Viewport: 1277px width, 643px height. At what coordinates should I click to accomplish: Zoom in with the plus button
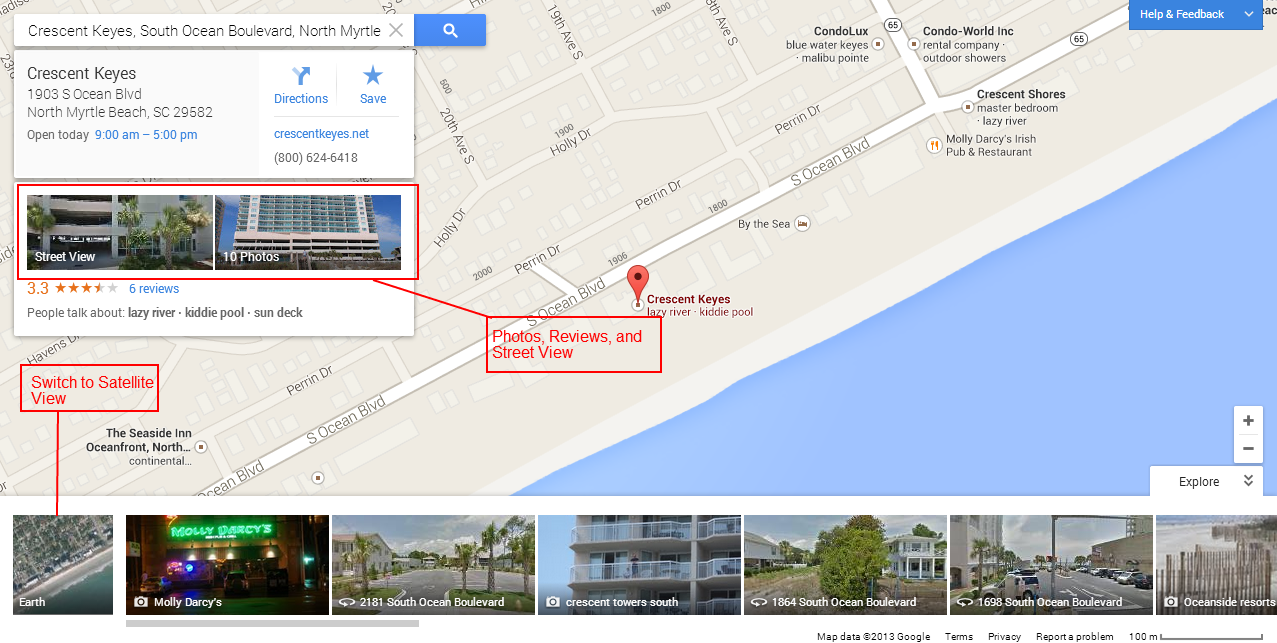(x=1247, y=420)
